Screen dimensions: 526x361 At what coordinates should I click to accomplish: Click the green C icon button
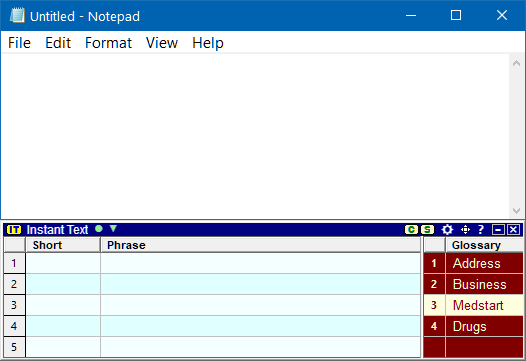point(411,230)
